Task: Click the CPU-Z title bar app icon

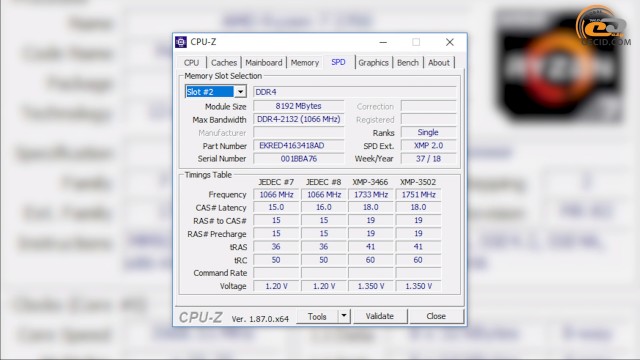Action: [181, 42]
